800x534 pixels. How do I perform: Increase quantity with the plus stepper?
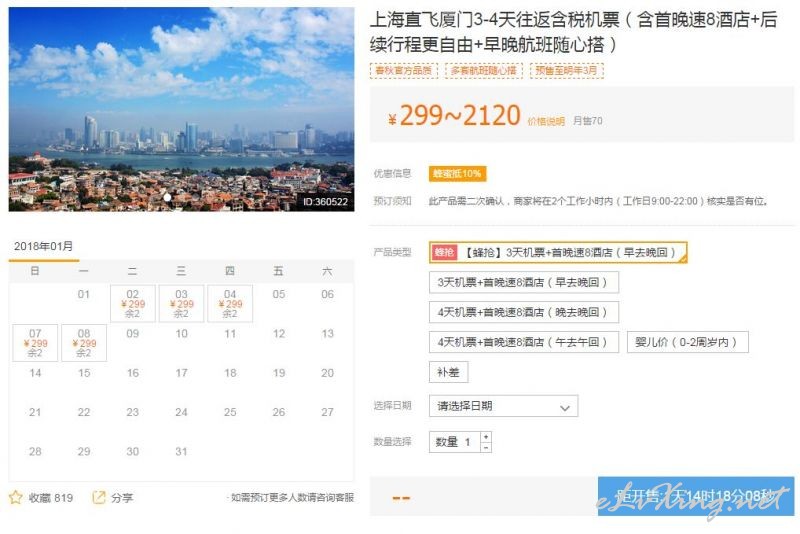point(486,437)
